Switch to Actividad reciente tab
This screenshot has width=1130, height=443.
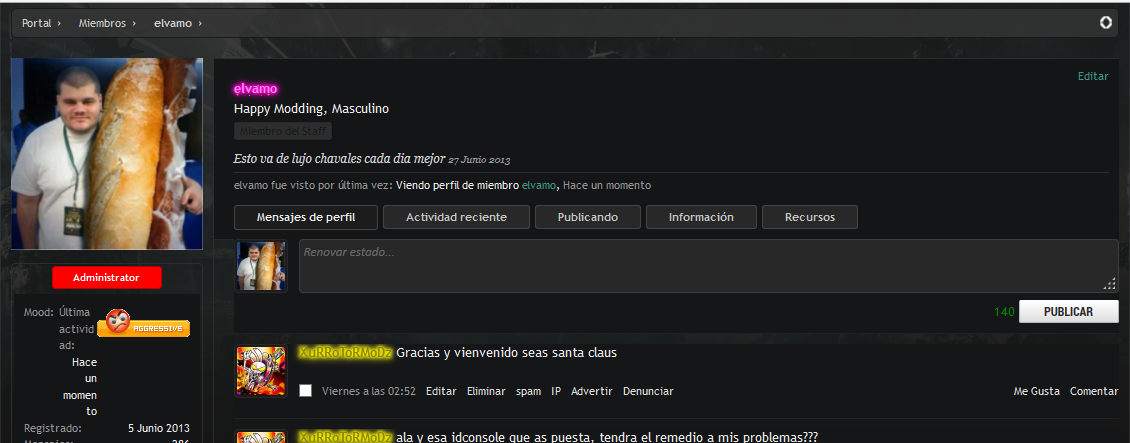click(x=455, y=217)
